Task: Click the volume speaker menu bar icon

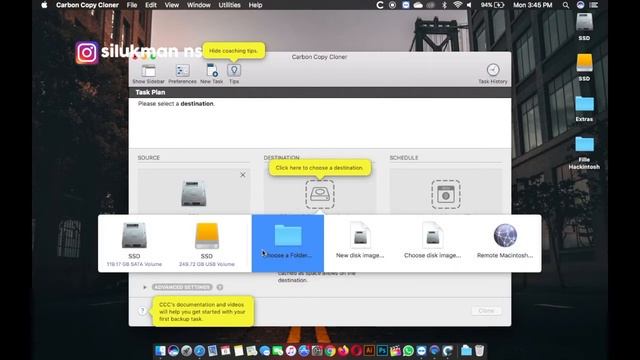Action: [469, 5]
